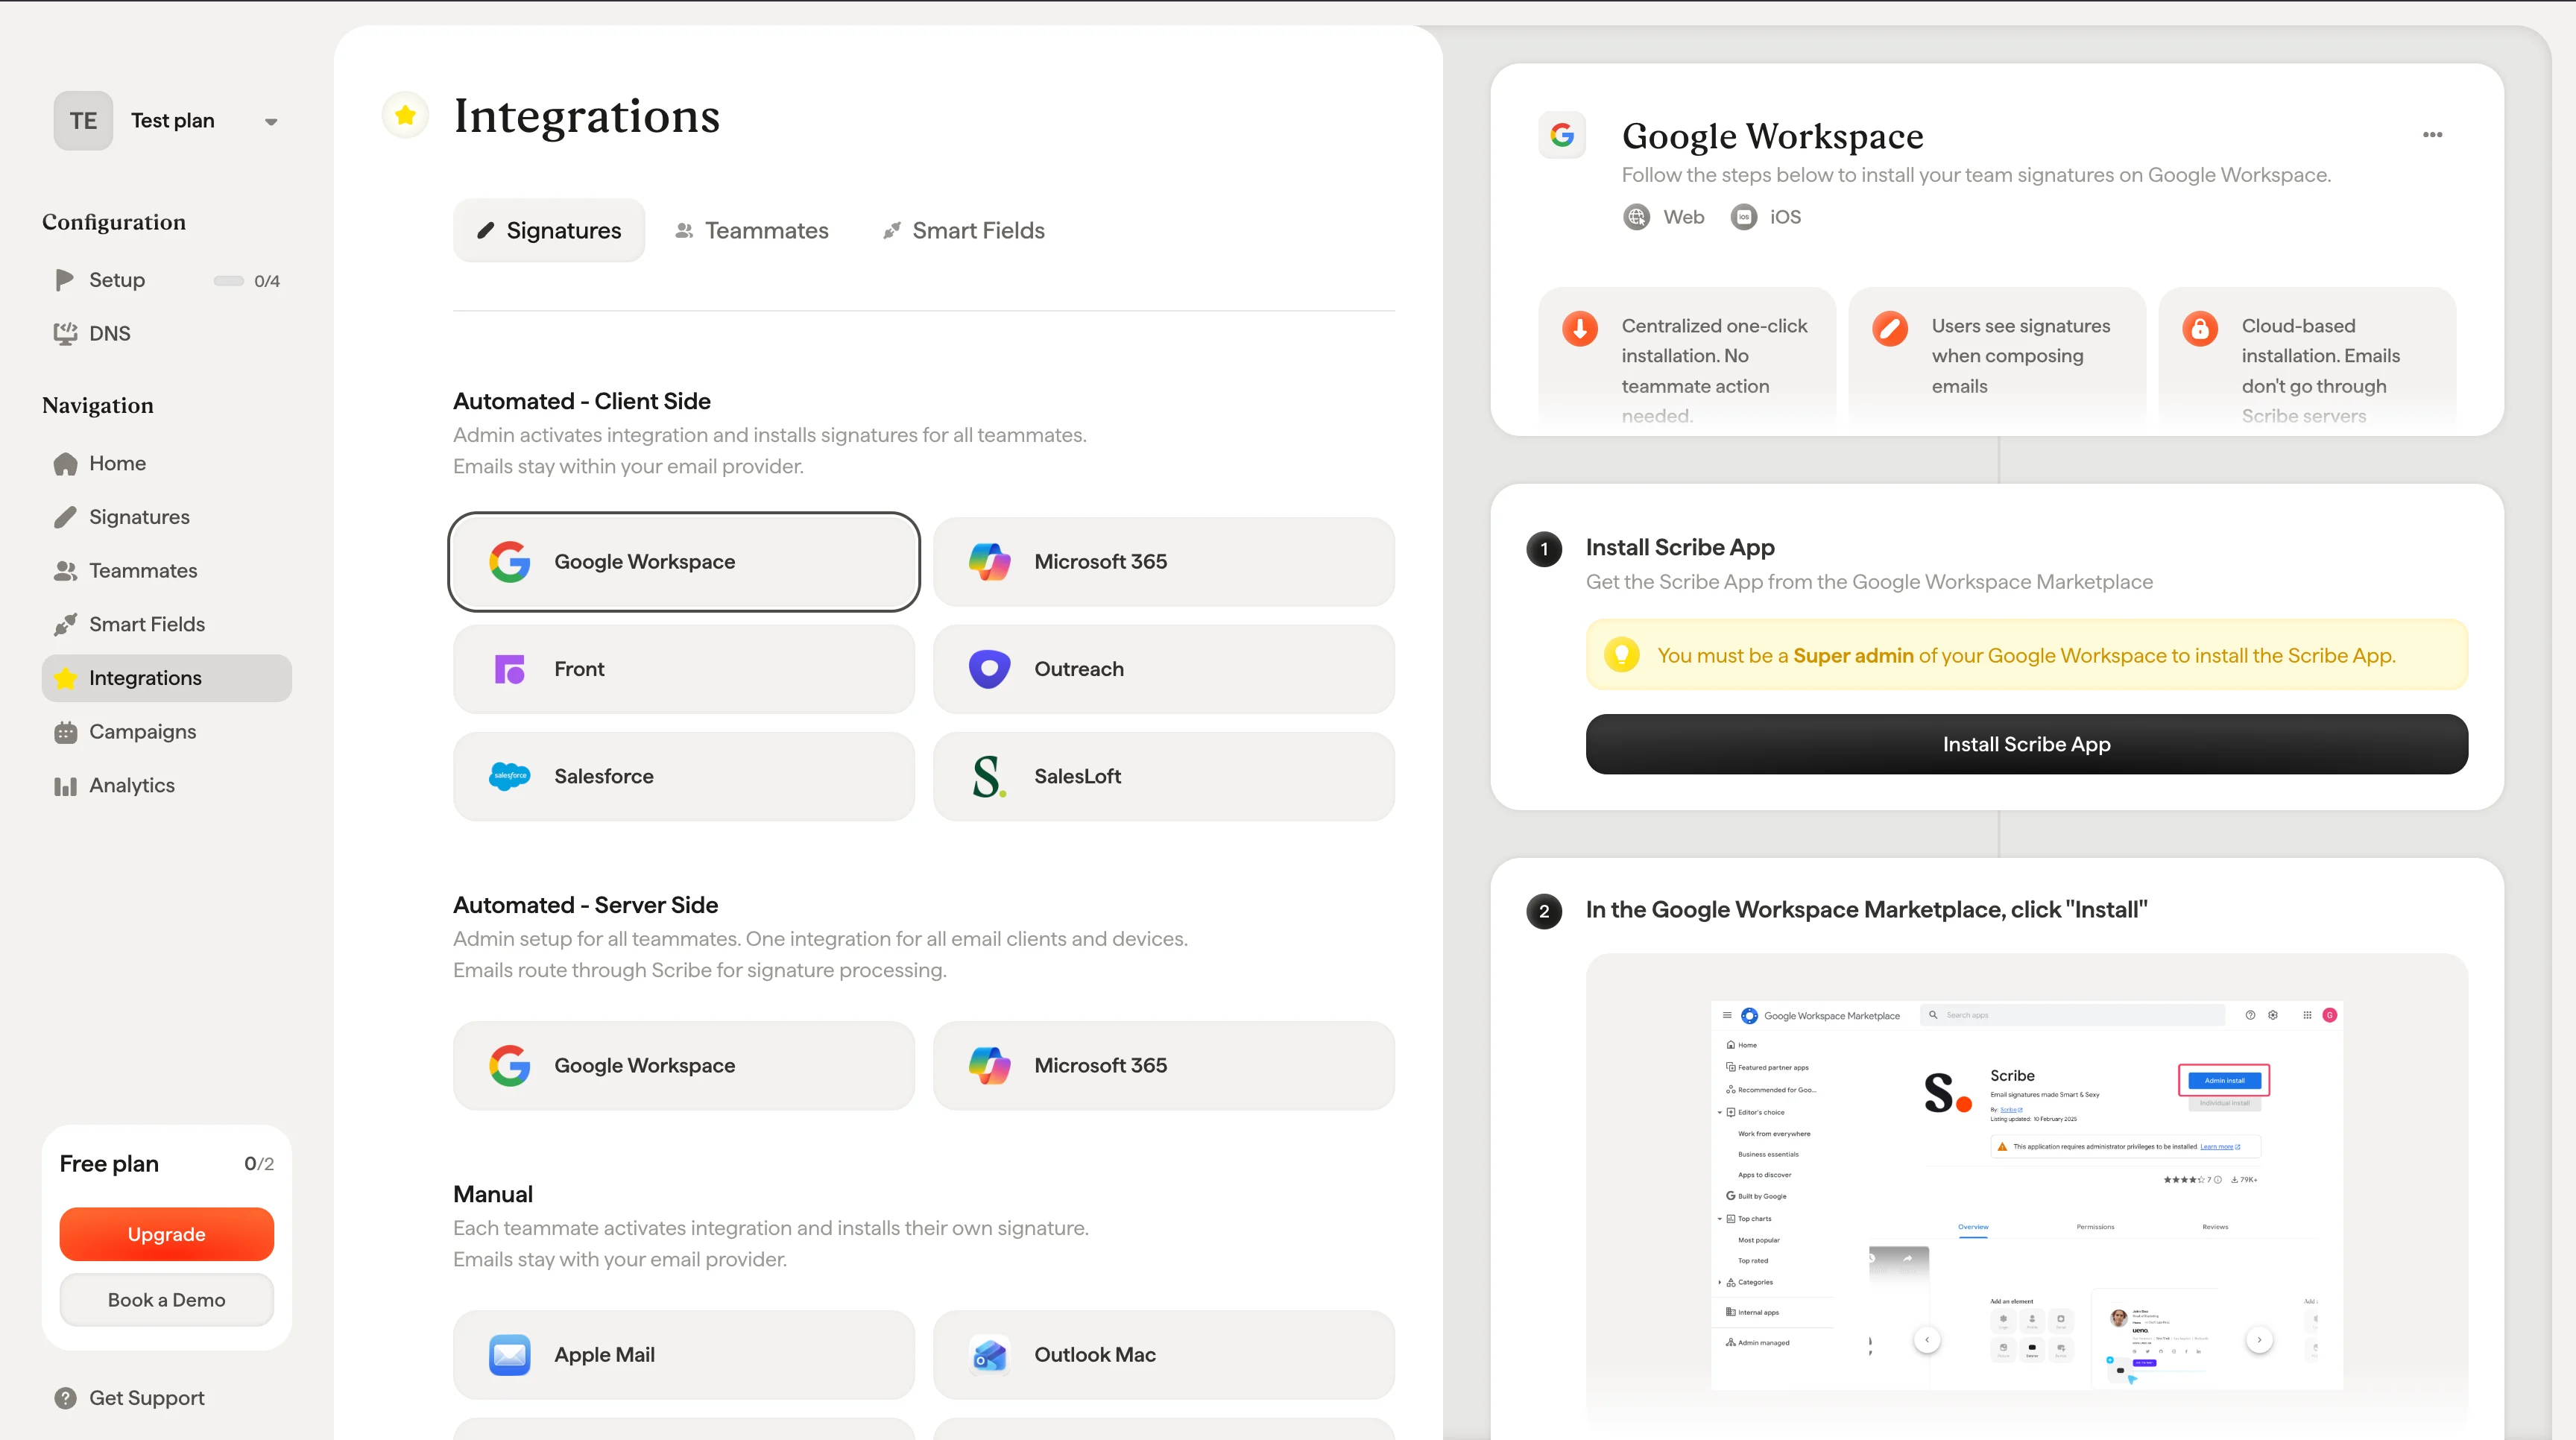Click the Book a Demo button
Image resolution: width=2576 pixels, height=1440 pixels.
coord(167,1300)
